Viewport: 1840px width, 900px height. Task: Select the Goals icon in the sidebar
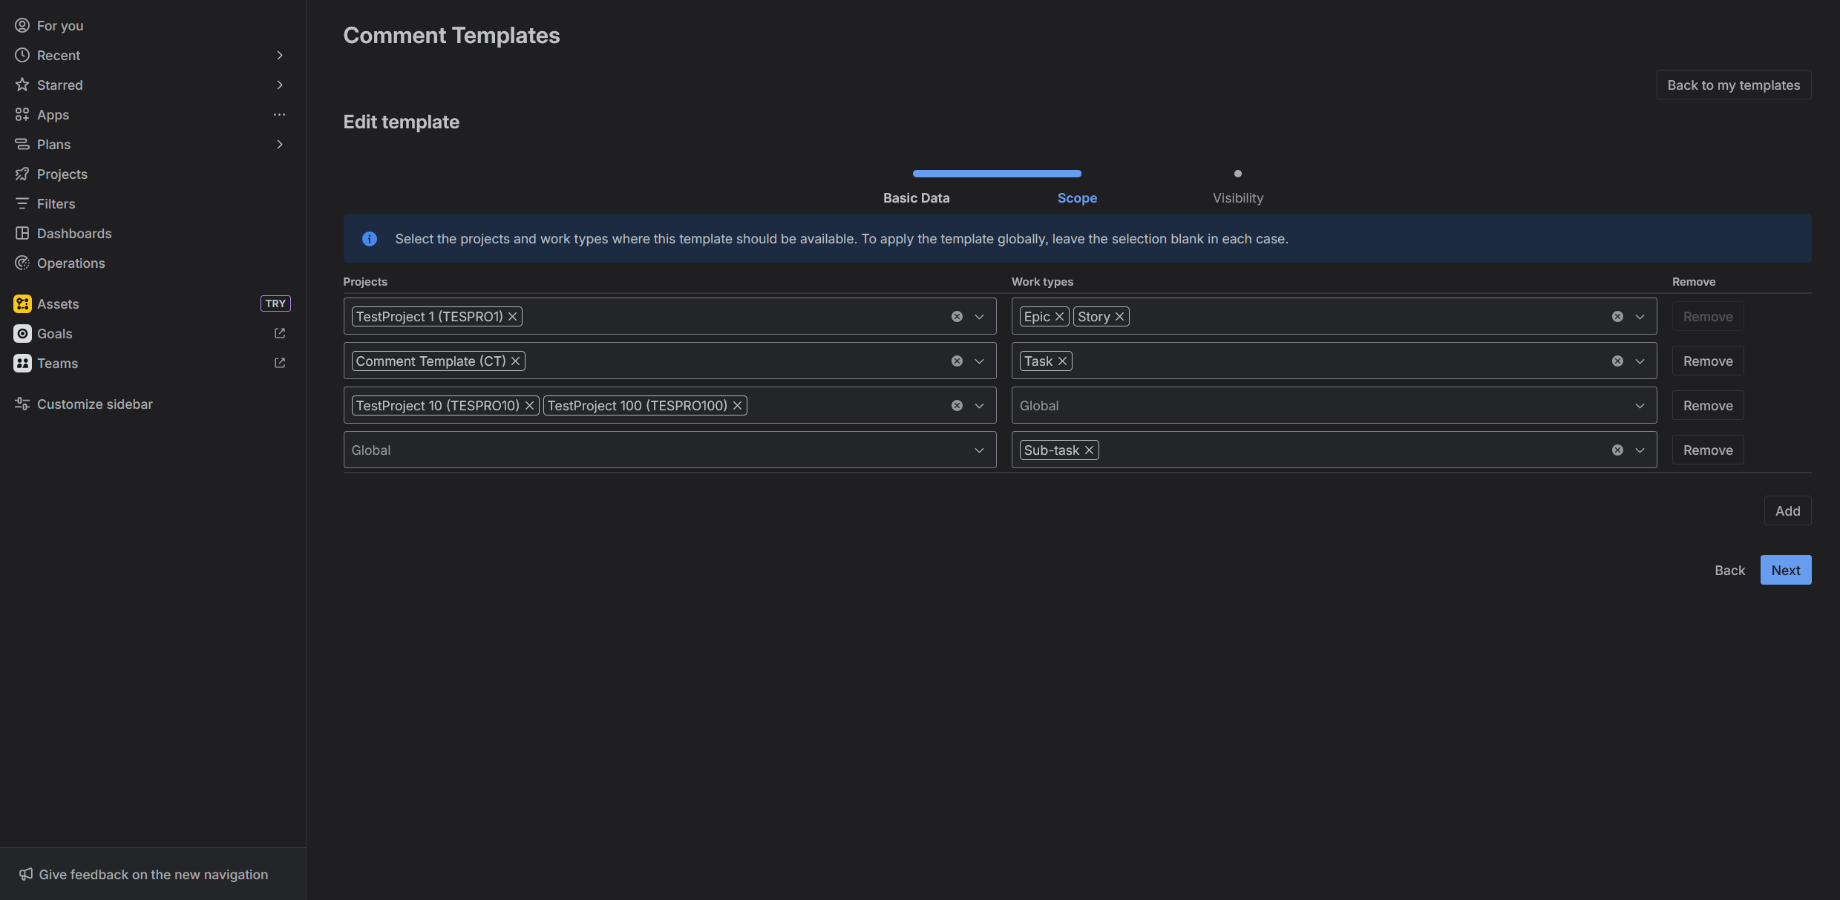[22, 333]
